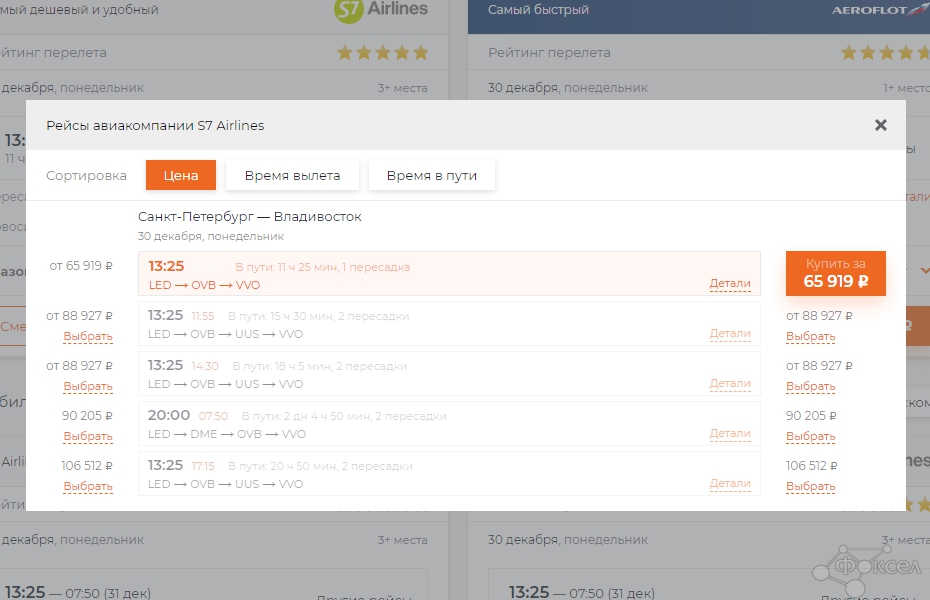
Task: Open Детали for the 20:00 departure flight
Action: (730, 433)
